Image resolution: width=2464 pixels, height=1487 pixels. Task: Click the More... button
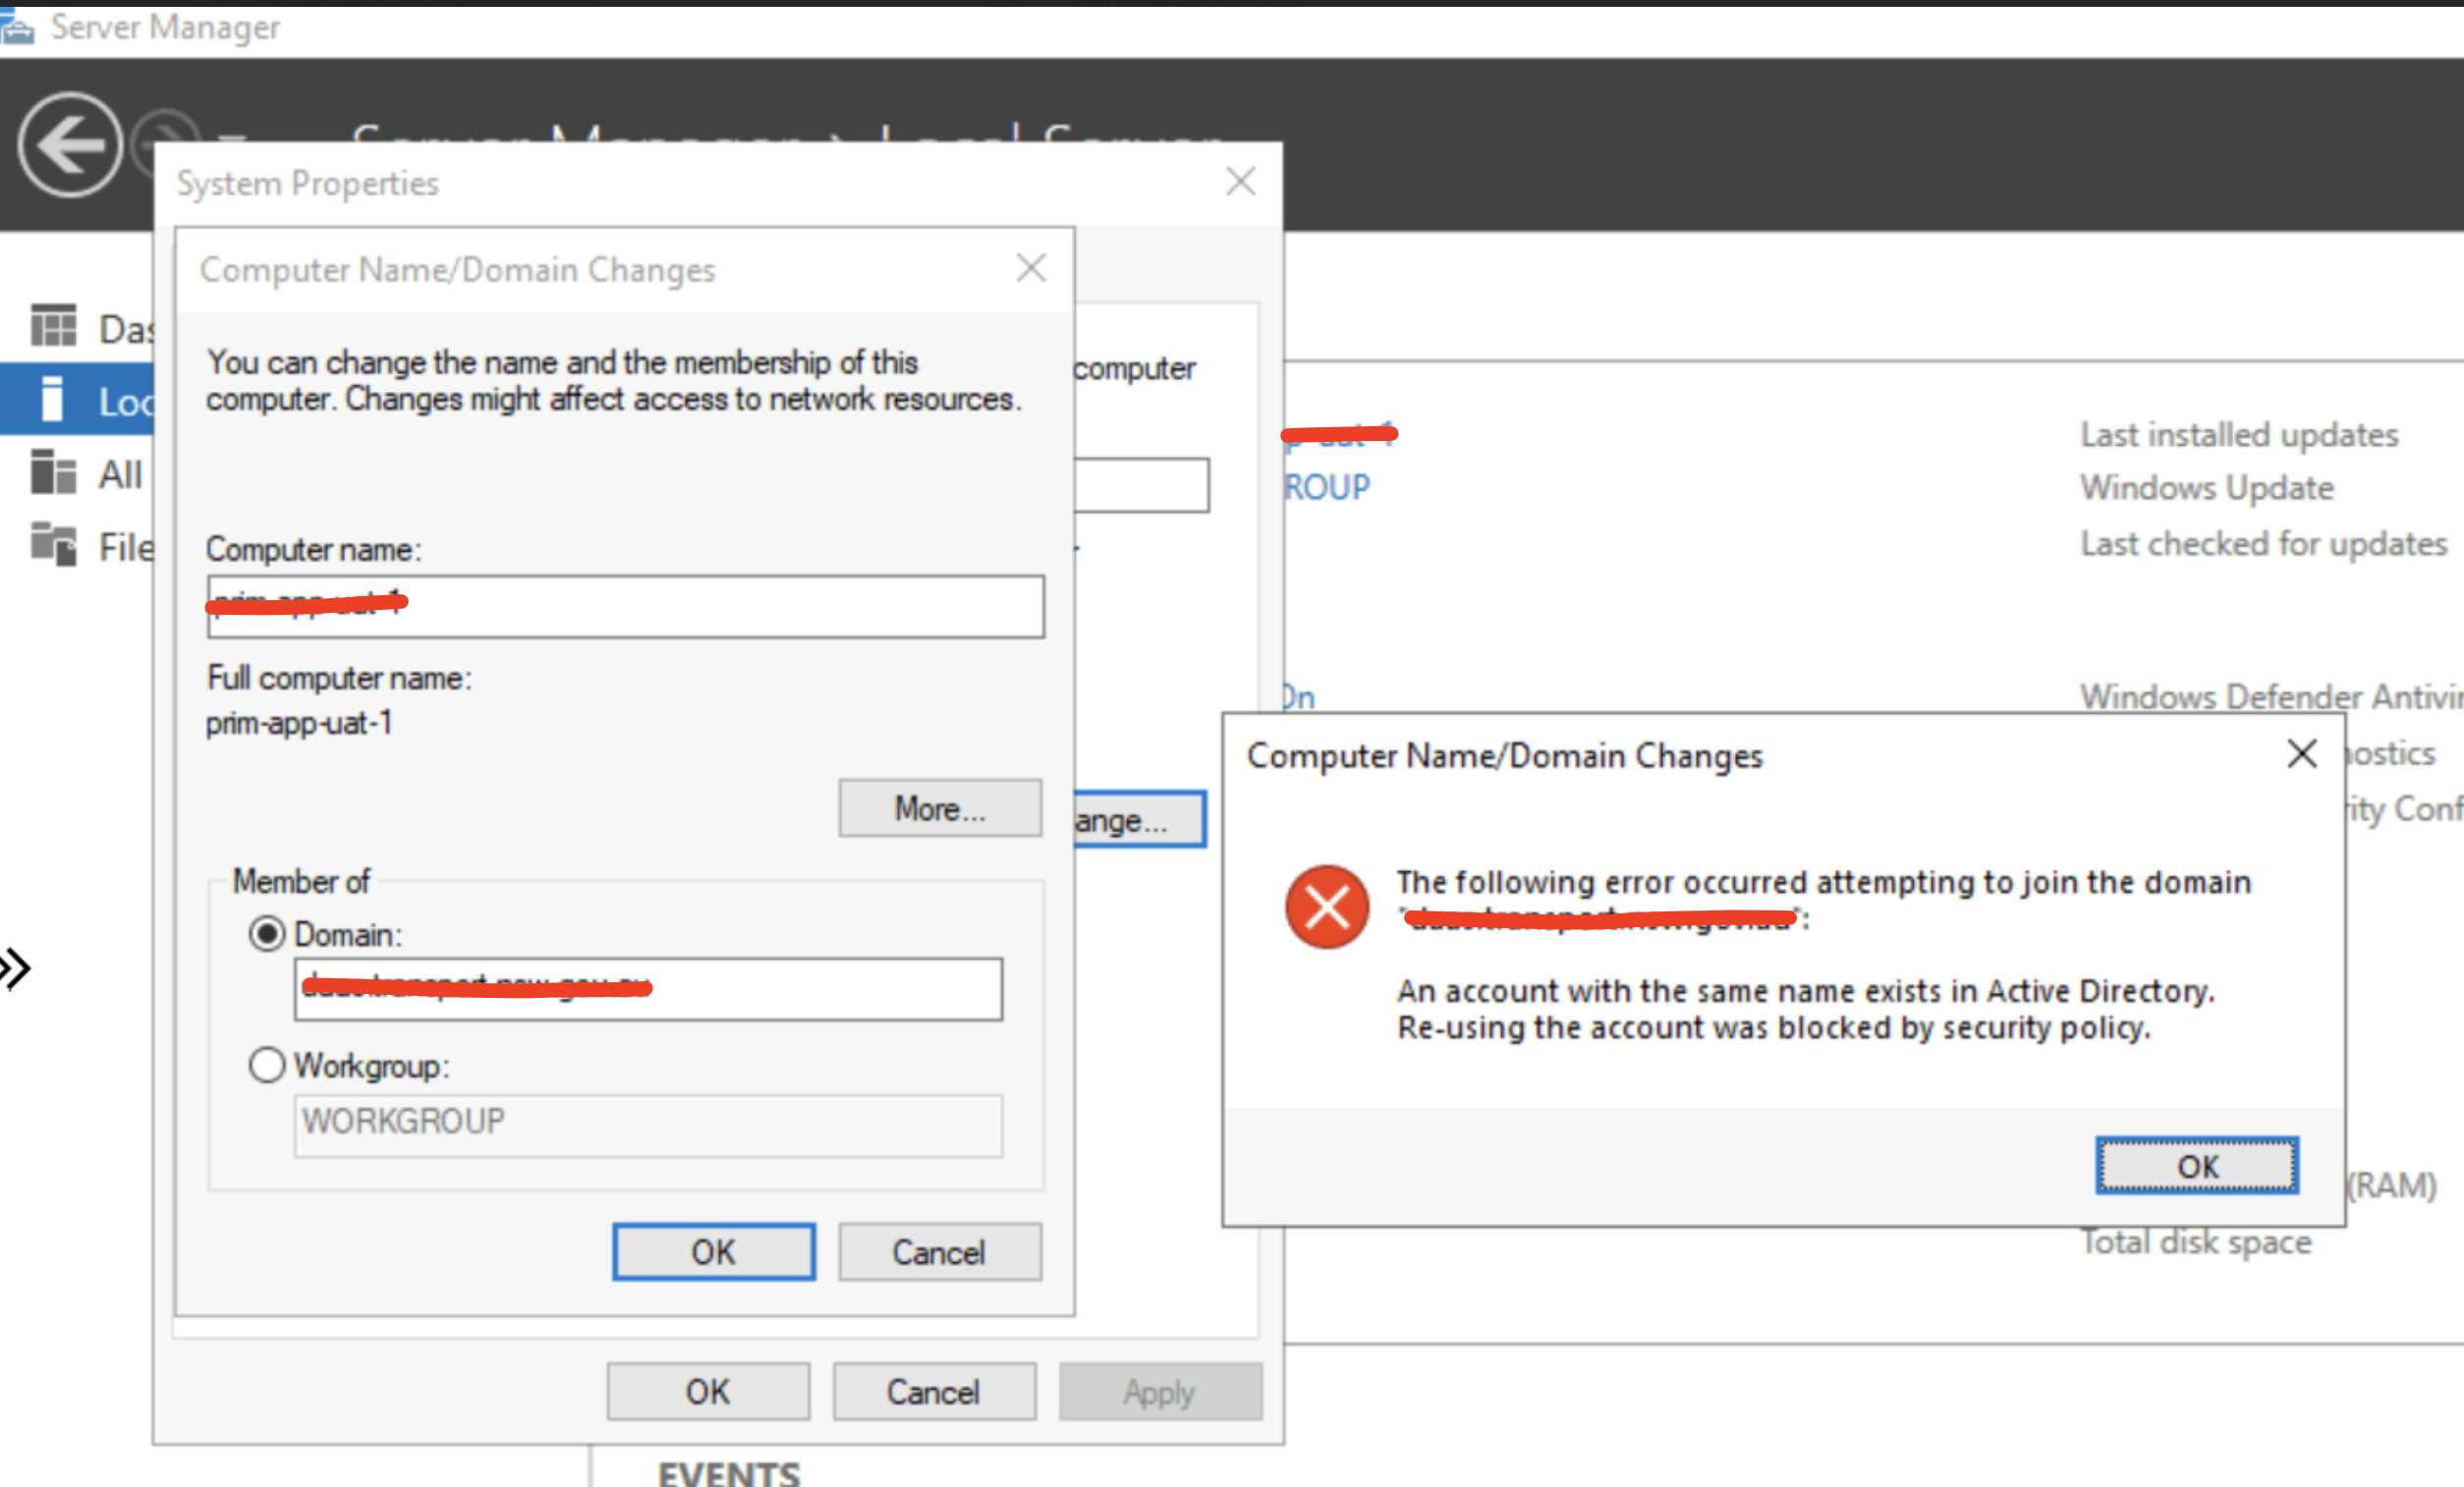click(940, 808)
